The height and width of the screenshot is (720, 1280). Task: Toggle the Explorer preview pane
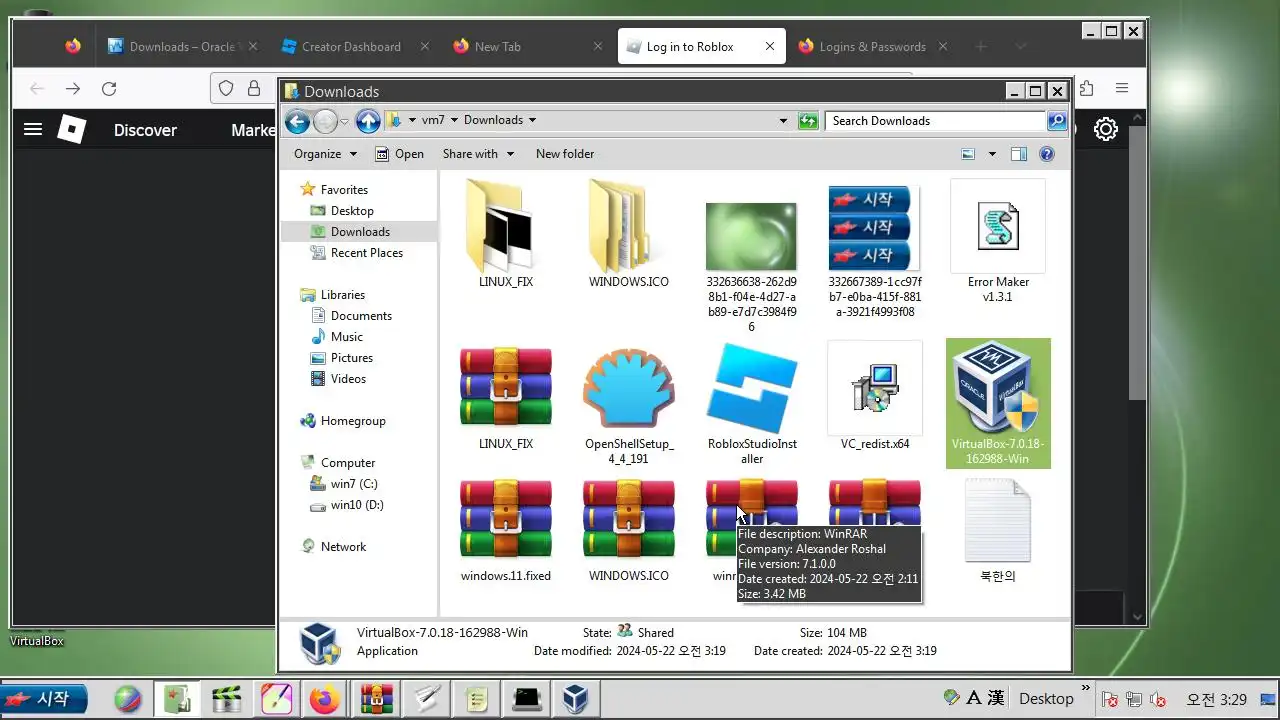(1019, 154)
